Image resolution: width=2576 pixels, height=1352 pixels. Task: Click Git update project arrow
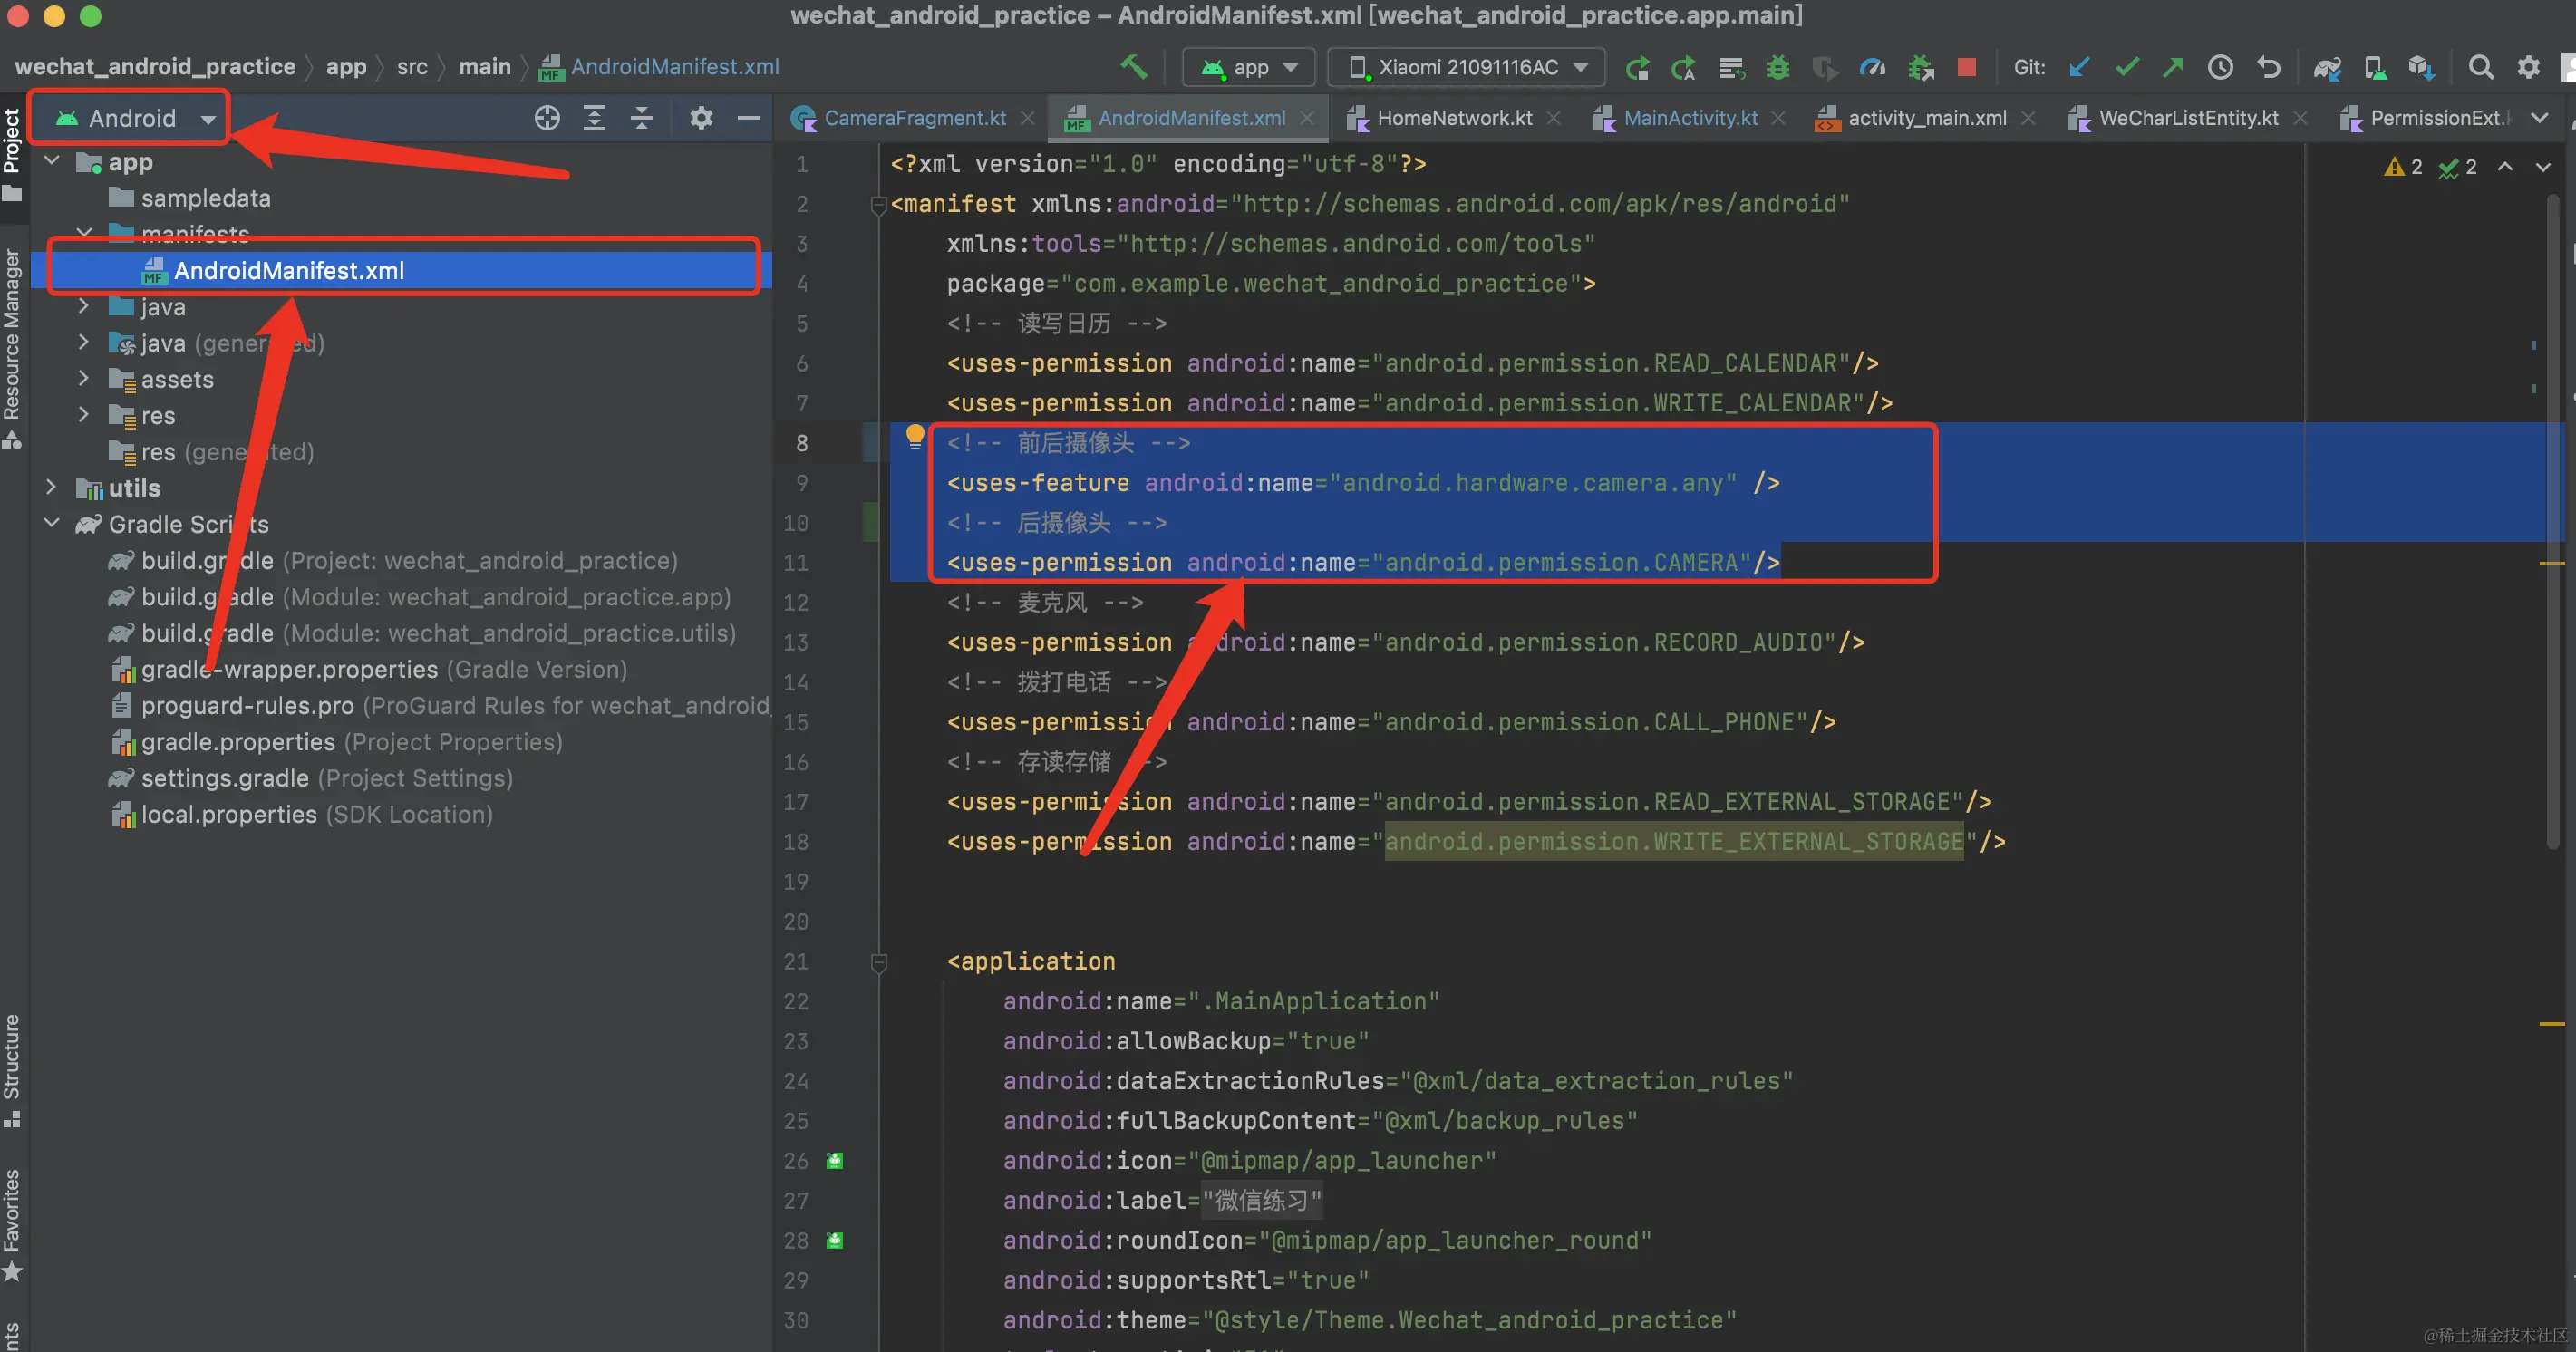pos(2079,67)
